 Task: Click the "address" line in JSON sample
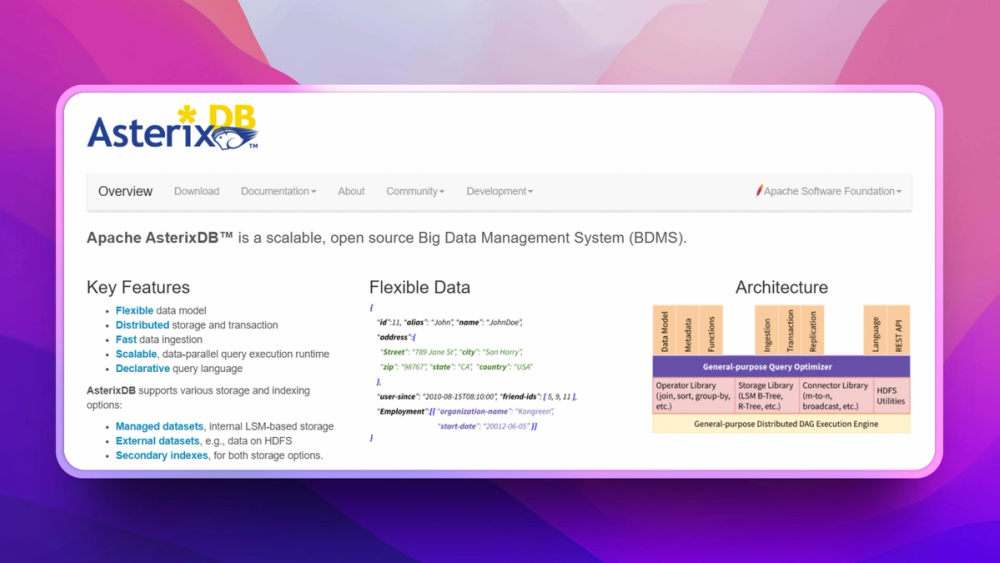(396, 337)
